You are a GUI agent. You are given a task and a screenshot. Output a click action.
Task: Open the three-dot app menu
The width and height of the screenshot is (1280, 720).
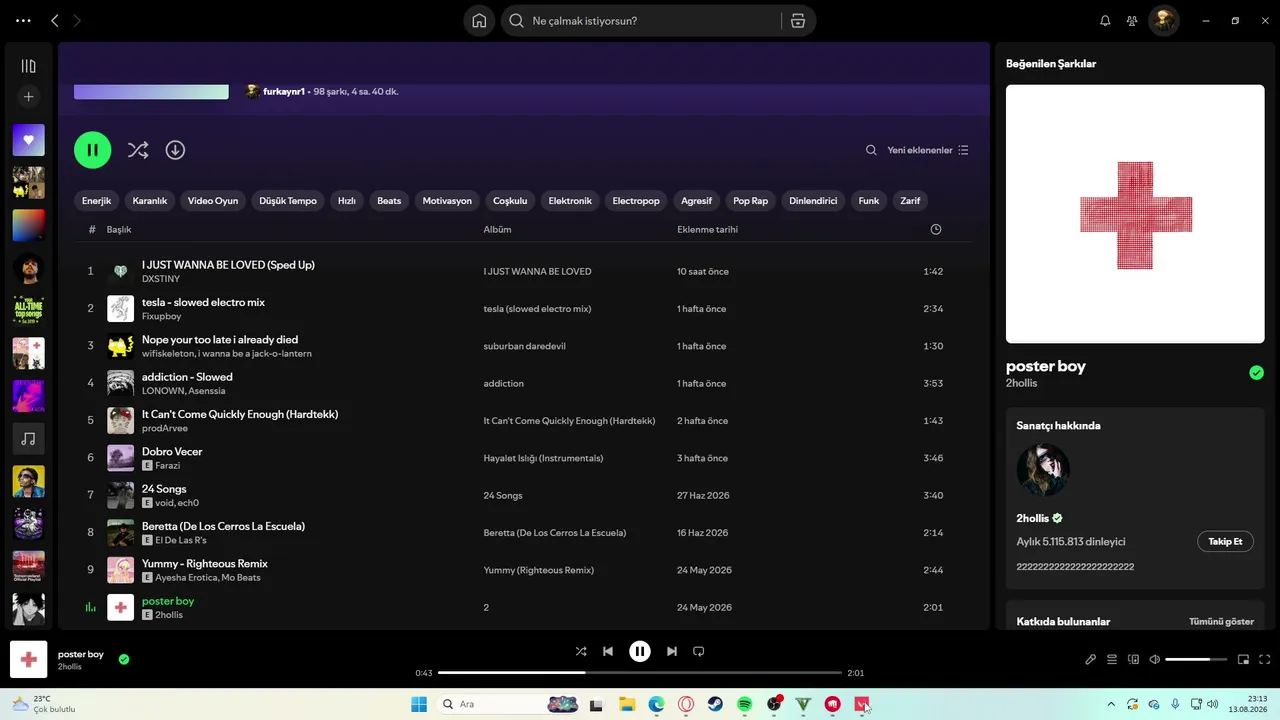pyautogui.click(x=23, y=21)
